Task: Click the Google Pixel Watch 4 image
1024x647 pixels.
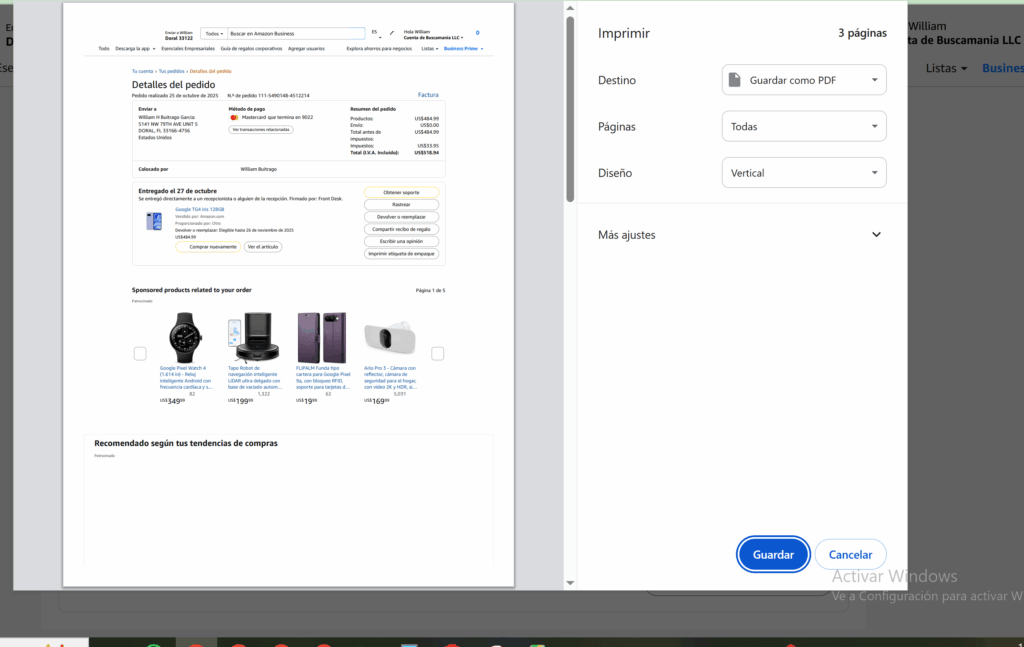Action: point(185,337)
